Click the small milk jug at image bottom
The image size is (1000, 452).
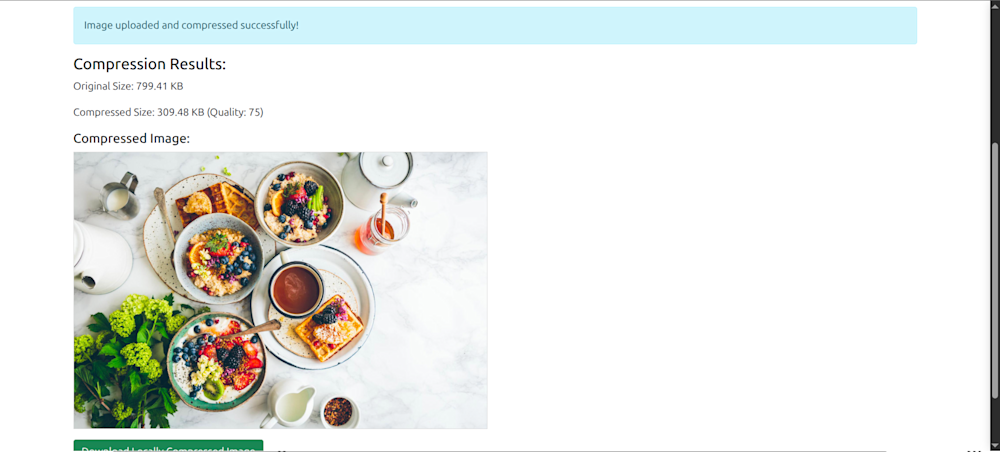point(288,406)
